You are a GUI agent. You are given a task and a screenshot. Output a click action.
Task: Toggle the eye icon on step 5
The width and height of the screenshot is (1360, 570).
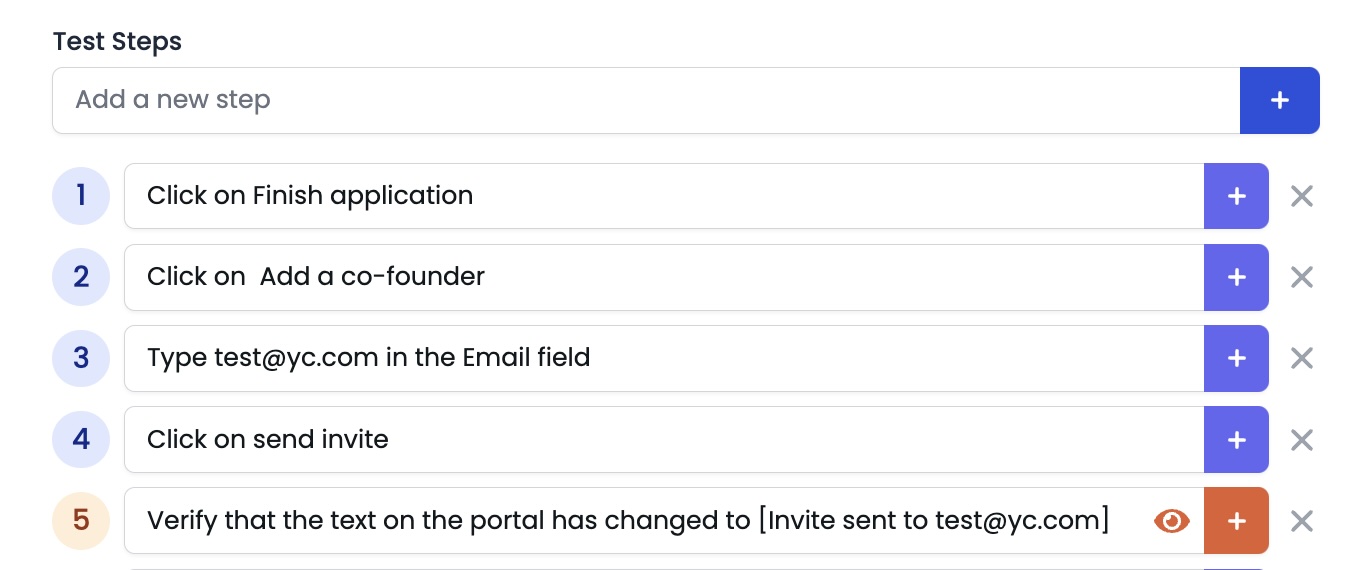pos(1172,520)
